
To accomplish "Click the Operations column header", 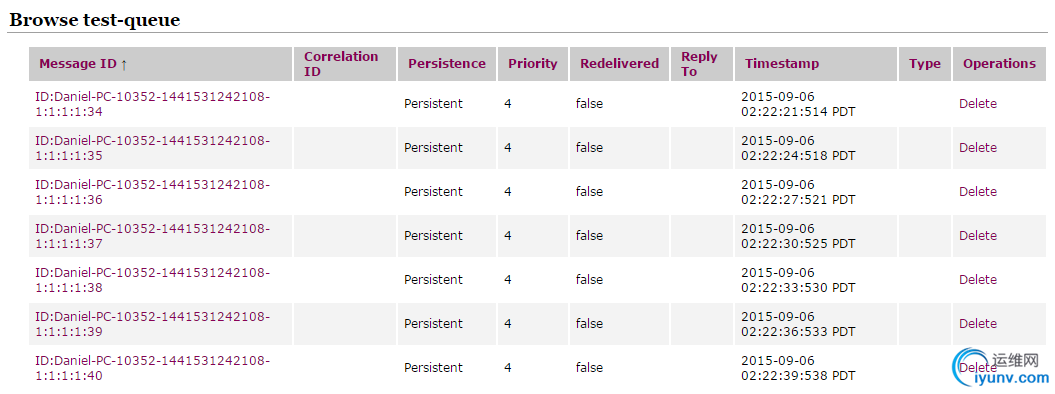I will click(999, 64).
